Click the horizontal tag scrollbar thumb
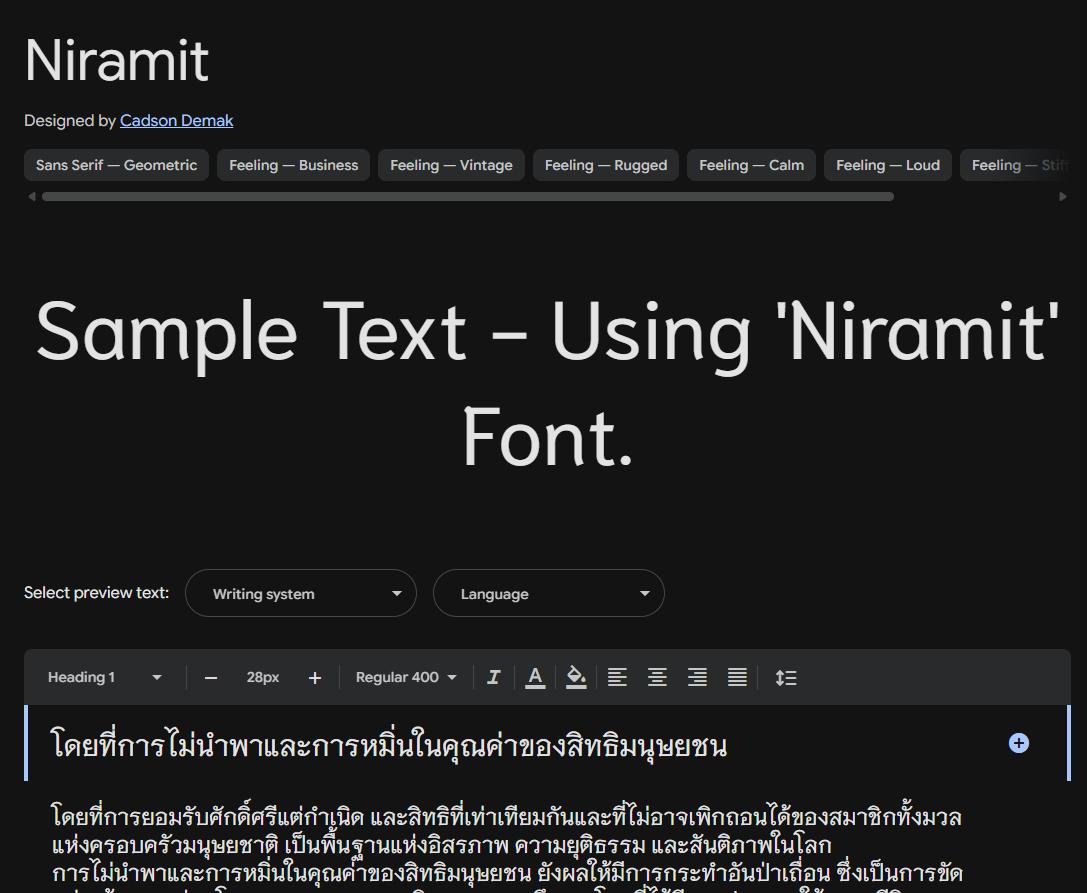The width and height of the screenshot is (1087, 893). (468, 197)
